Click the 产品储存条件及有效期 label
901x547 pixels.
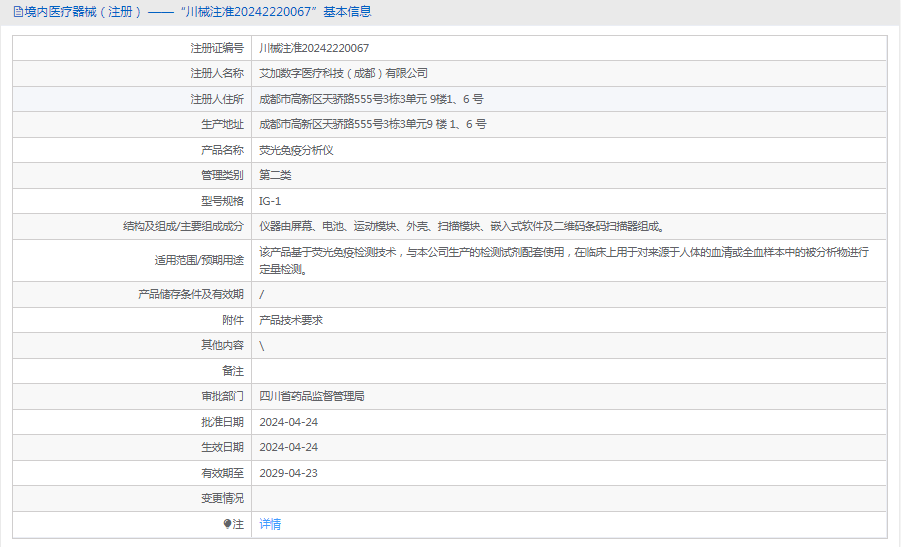coord(191,295)
